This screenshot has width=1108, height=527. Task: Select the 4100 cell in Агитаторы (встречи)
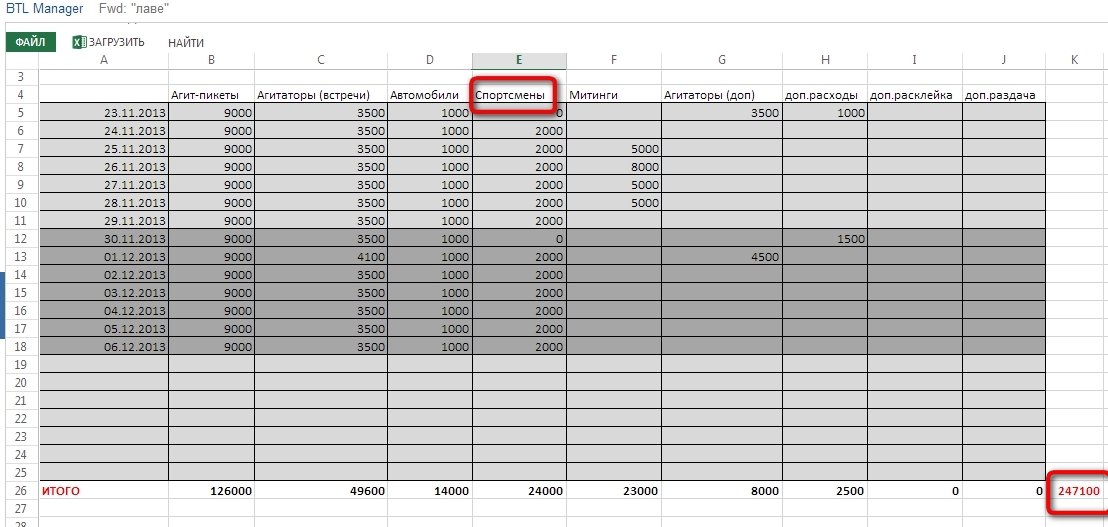(320, 257)
